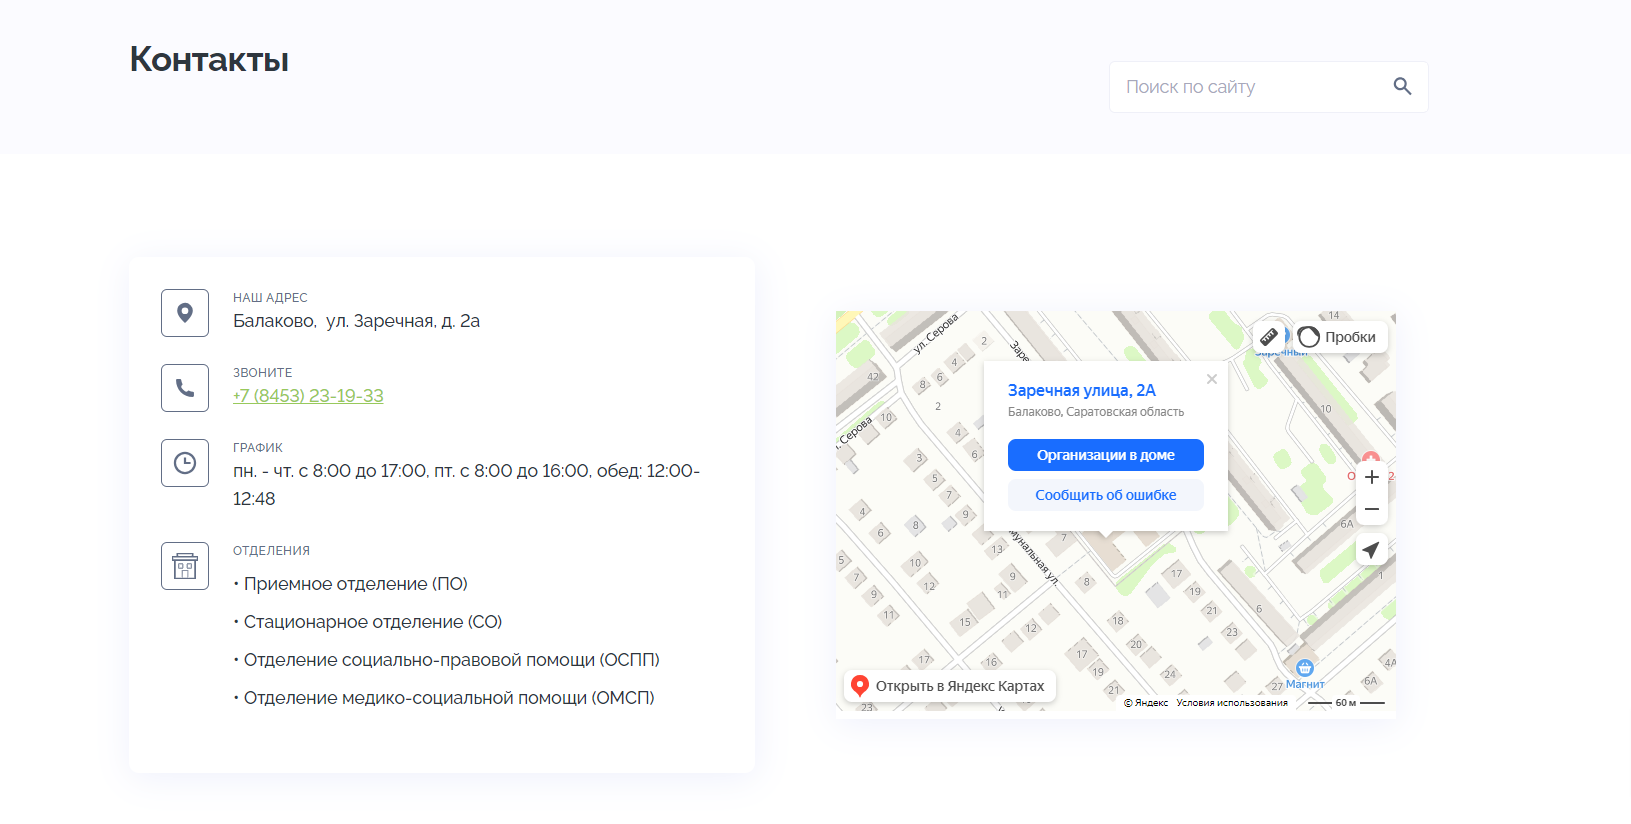Click the Магнит store marker on map
The width and height of the screenshot is (1631, 824).
point(1304,669)
